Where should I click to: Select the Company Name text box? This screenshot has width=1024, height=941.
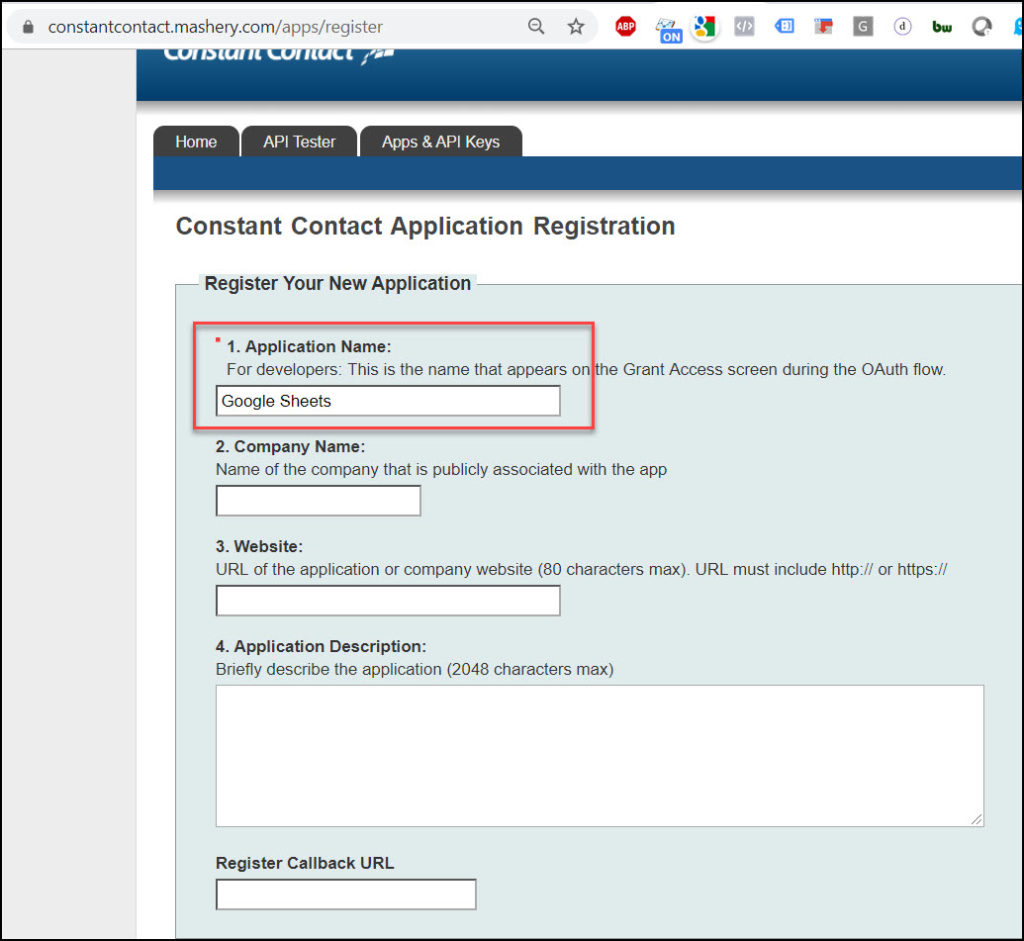click(x=318, y=500)
